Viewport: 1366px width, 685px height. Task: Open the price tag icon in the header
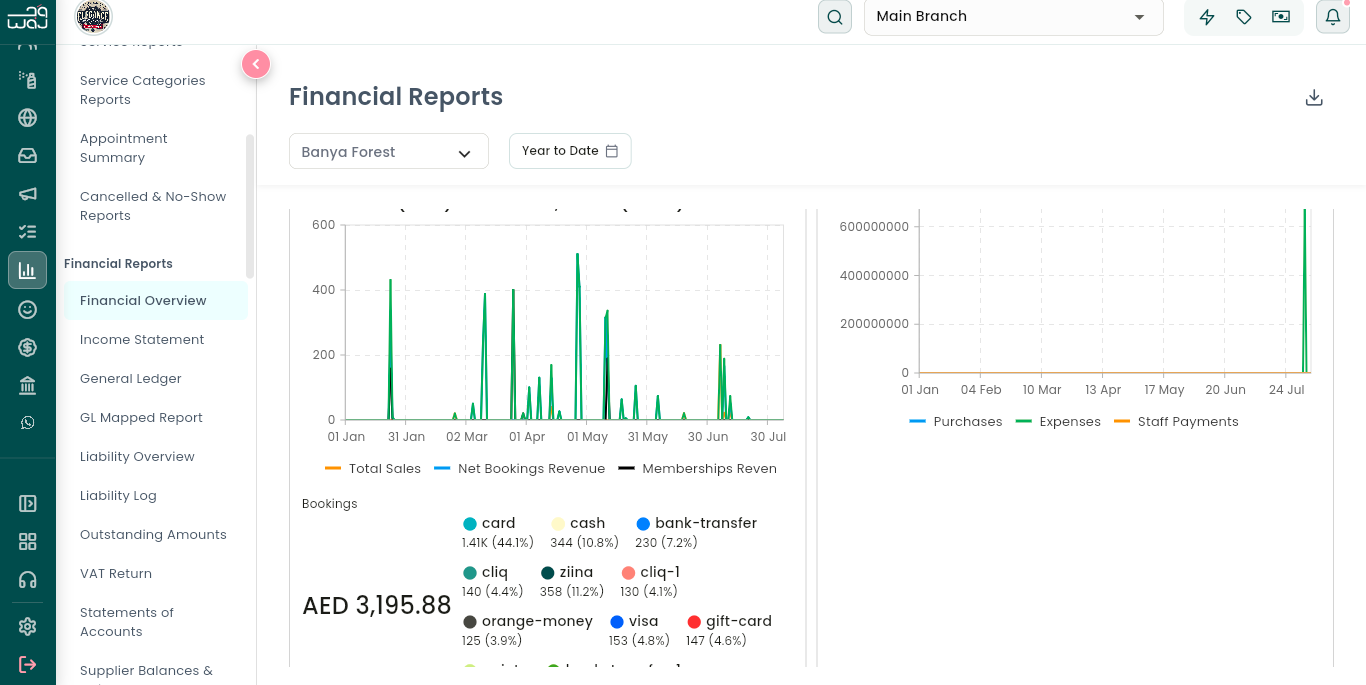pyautogui.click(x=1244, y=17)
